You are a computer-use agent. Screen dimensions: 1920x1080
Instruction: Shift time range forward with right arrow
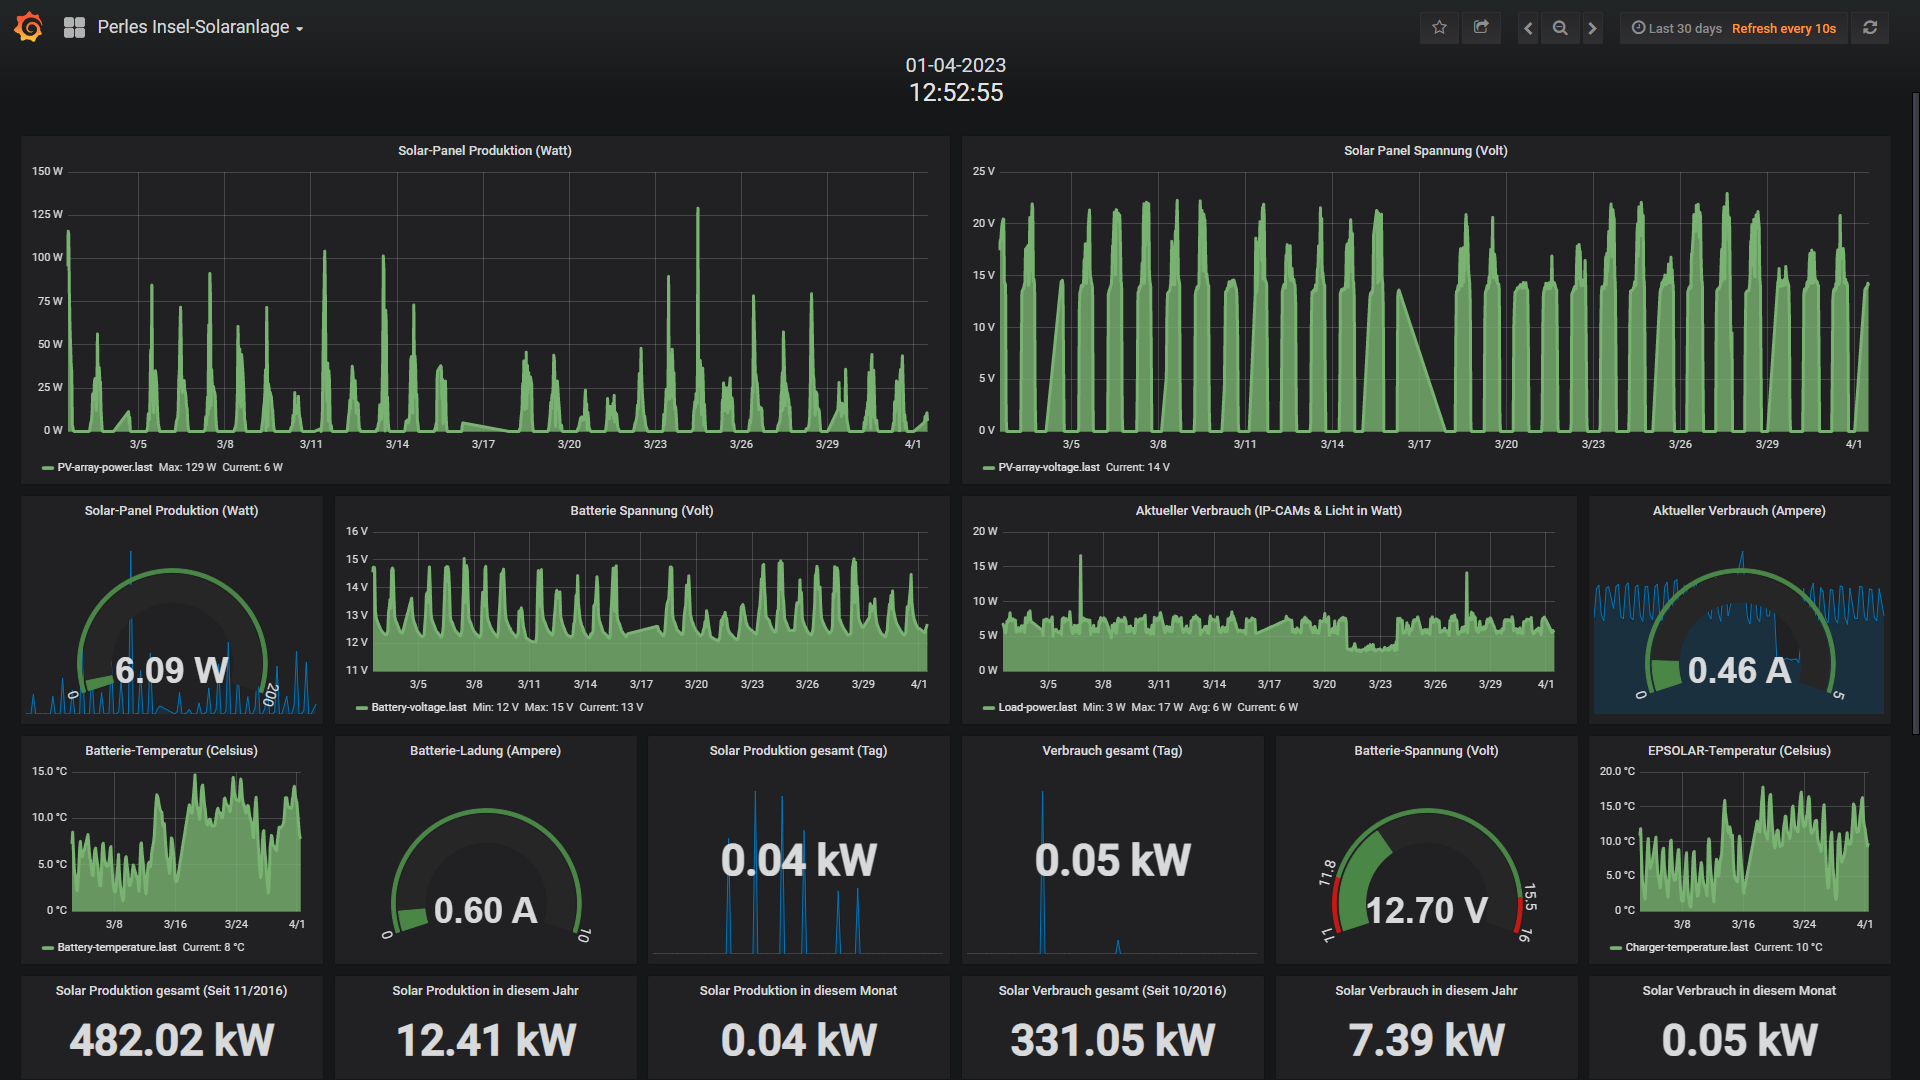click(x=1593, y=28)
